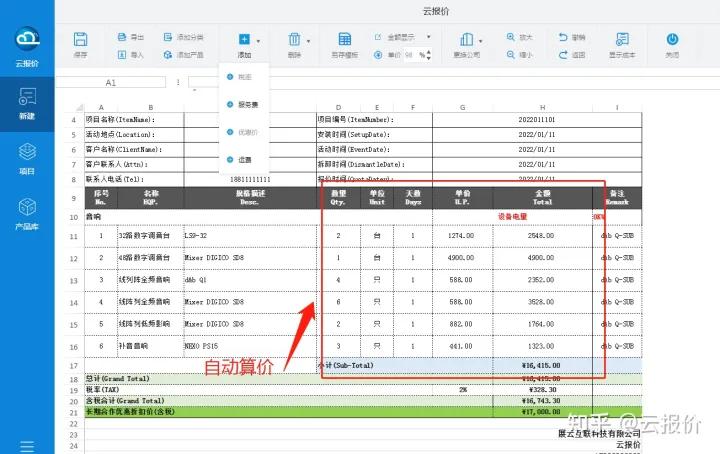Click the '小计(Sub-Total)' label cell
The width and height of the screenshot is (720, 454).
click(x=405, y=366)
